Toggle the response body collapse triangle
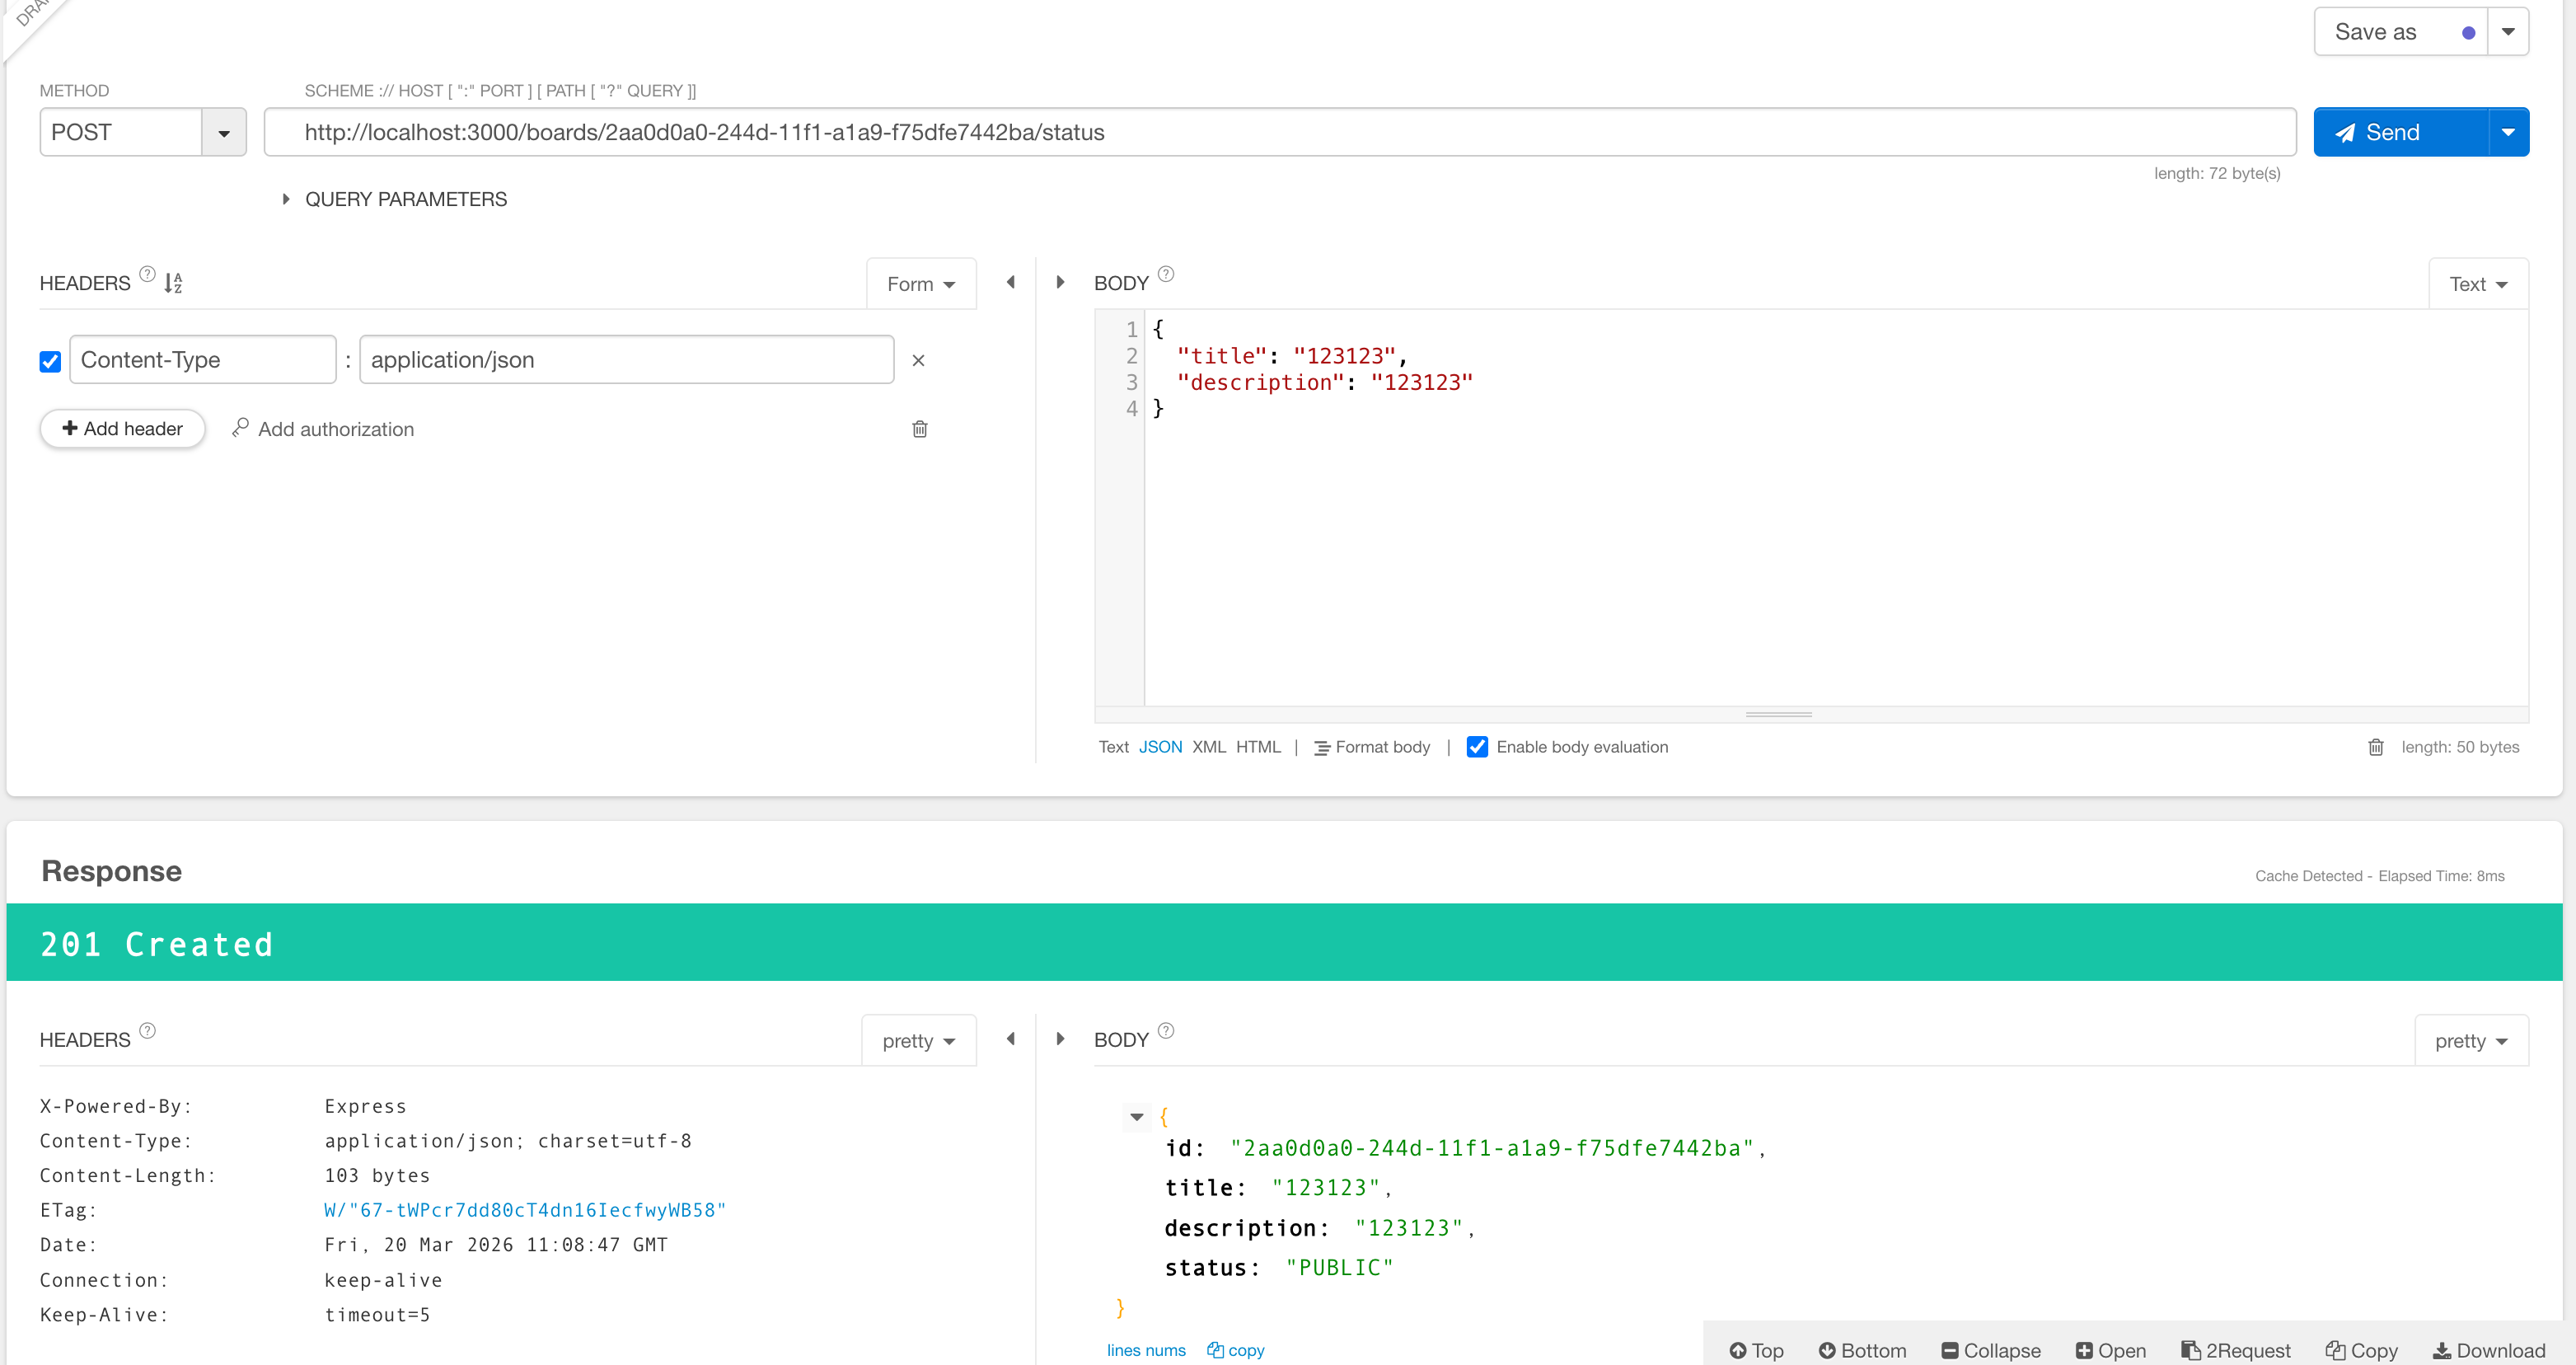 (x=1136, y=1117)
